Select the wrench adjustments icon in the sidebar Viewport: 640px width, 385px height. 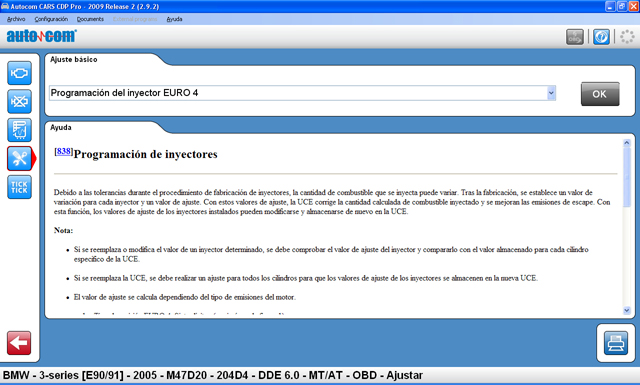pos(19,158)
